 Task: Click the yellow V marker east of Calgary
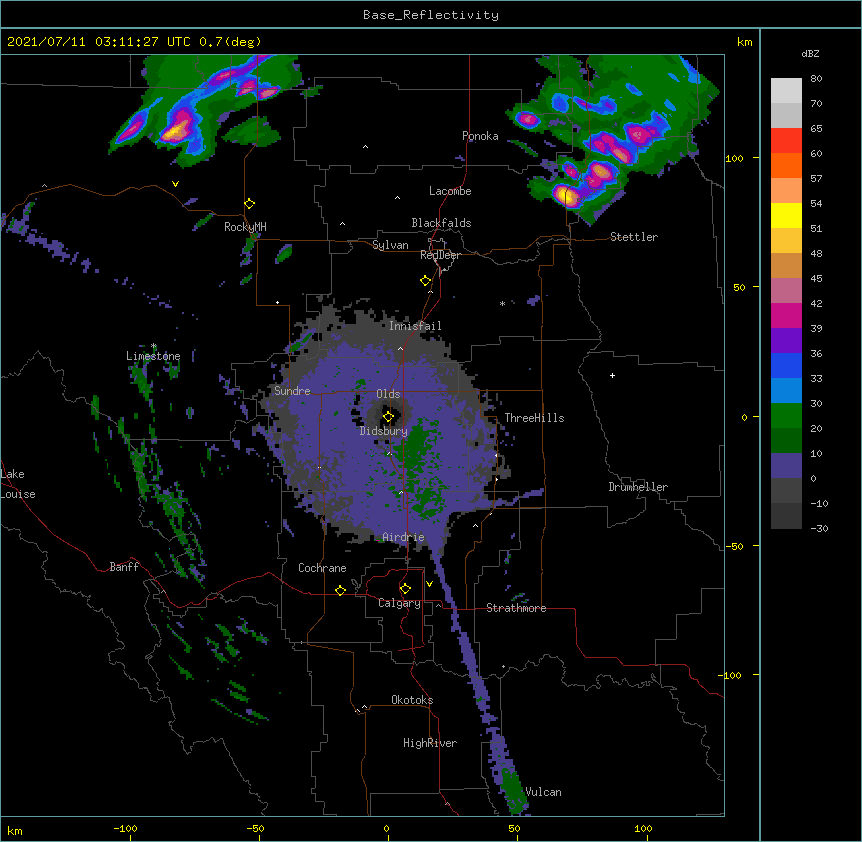point(429,584)
